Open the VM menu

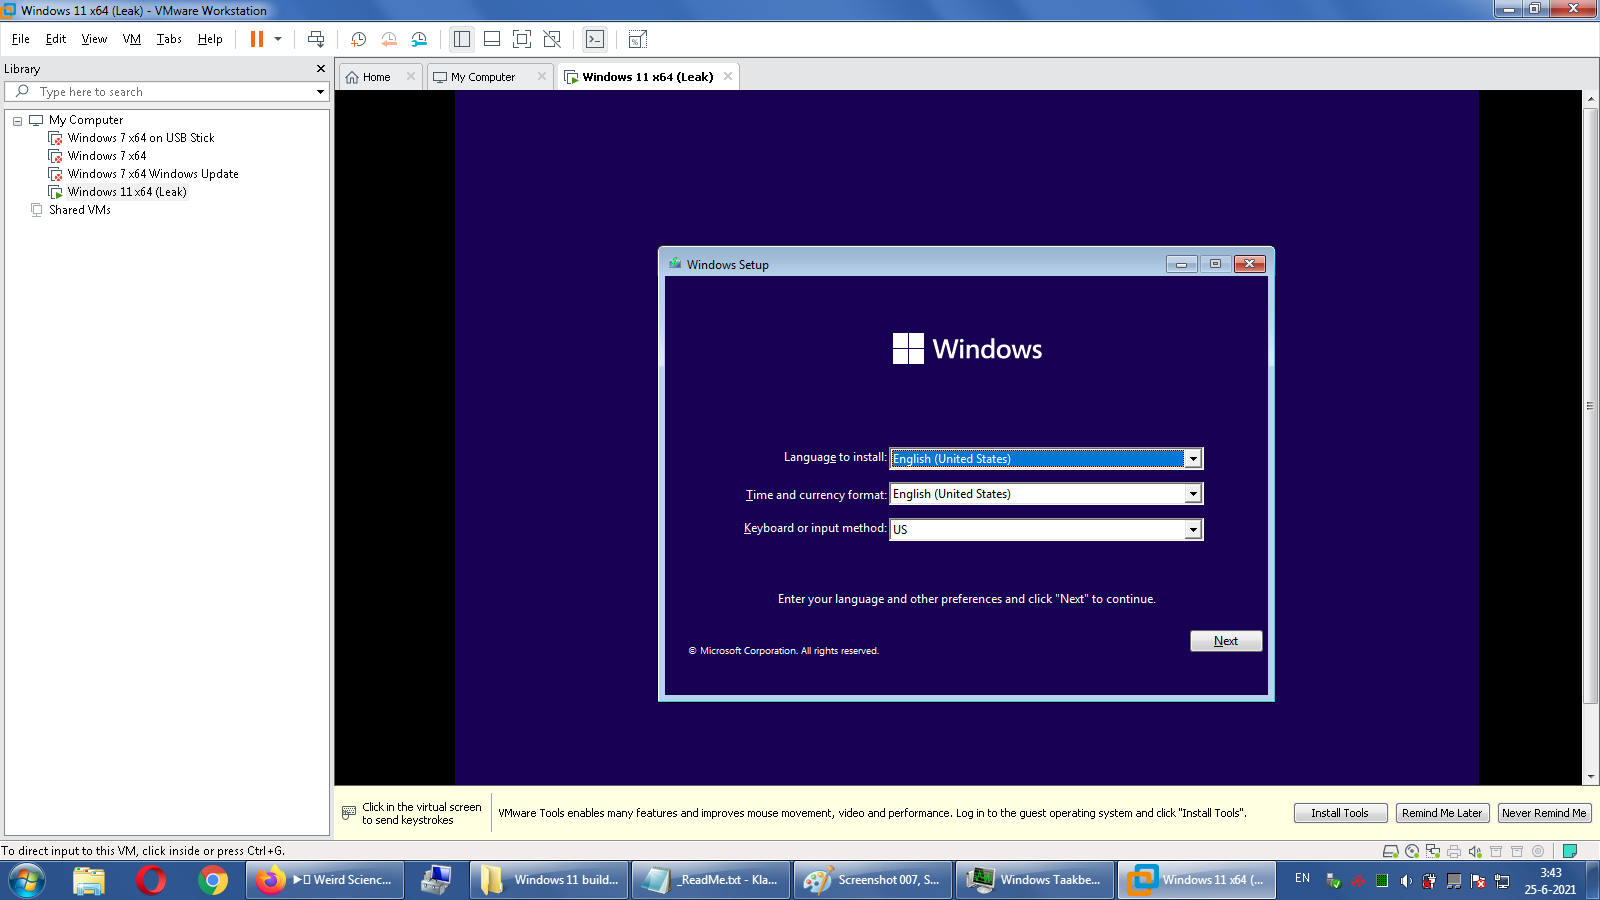coord(131,39)
